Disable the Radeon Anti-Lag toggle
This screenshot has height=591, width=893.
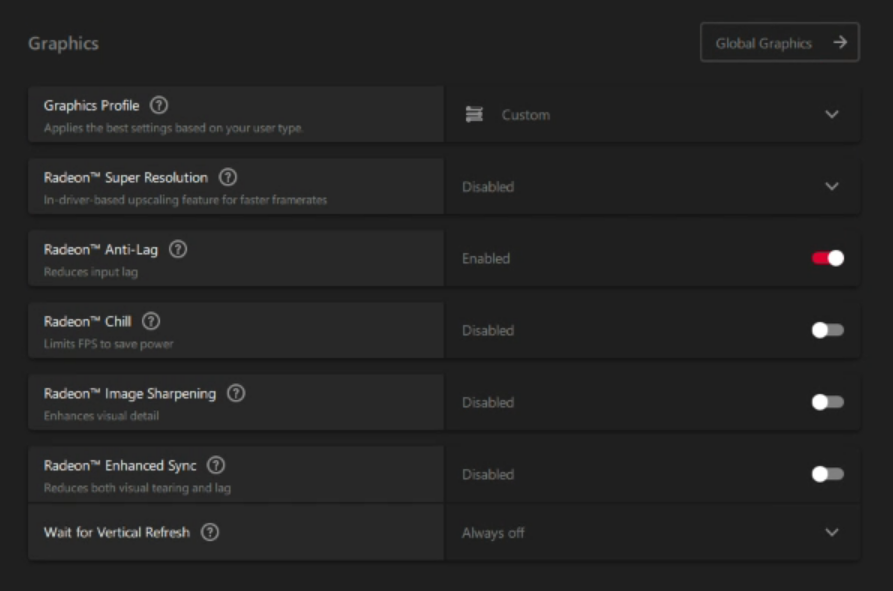pyautogui.click(x=828, y=258)
